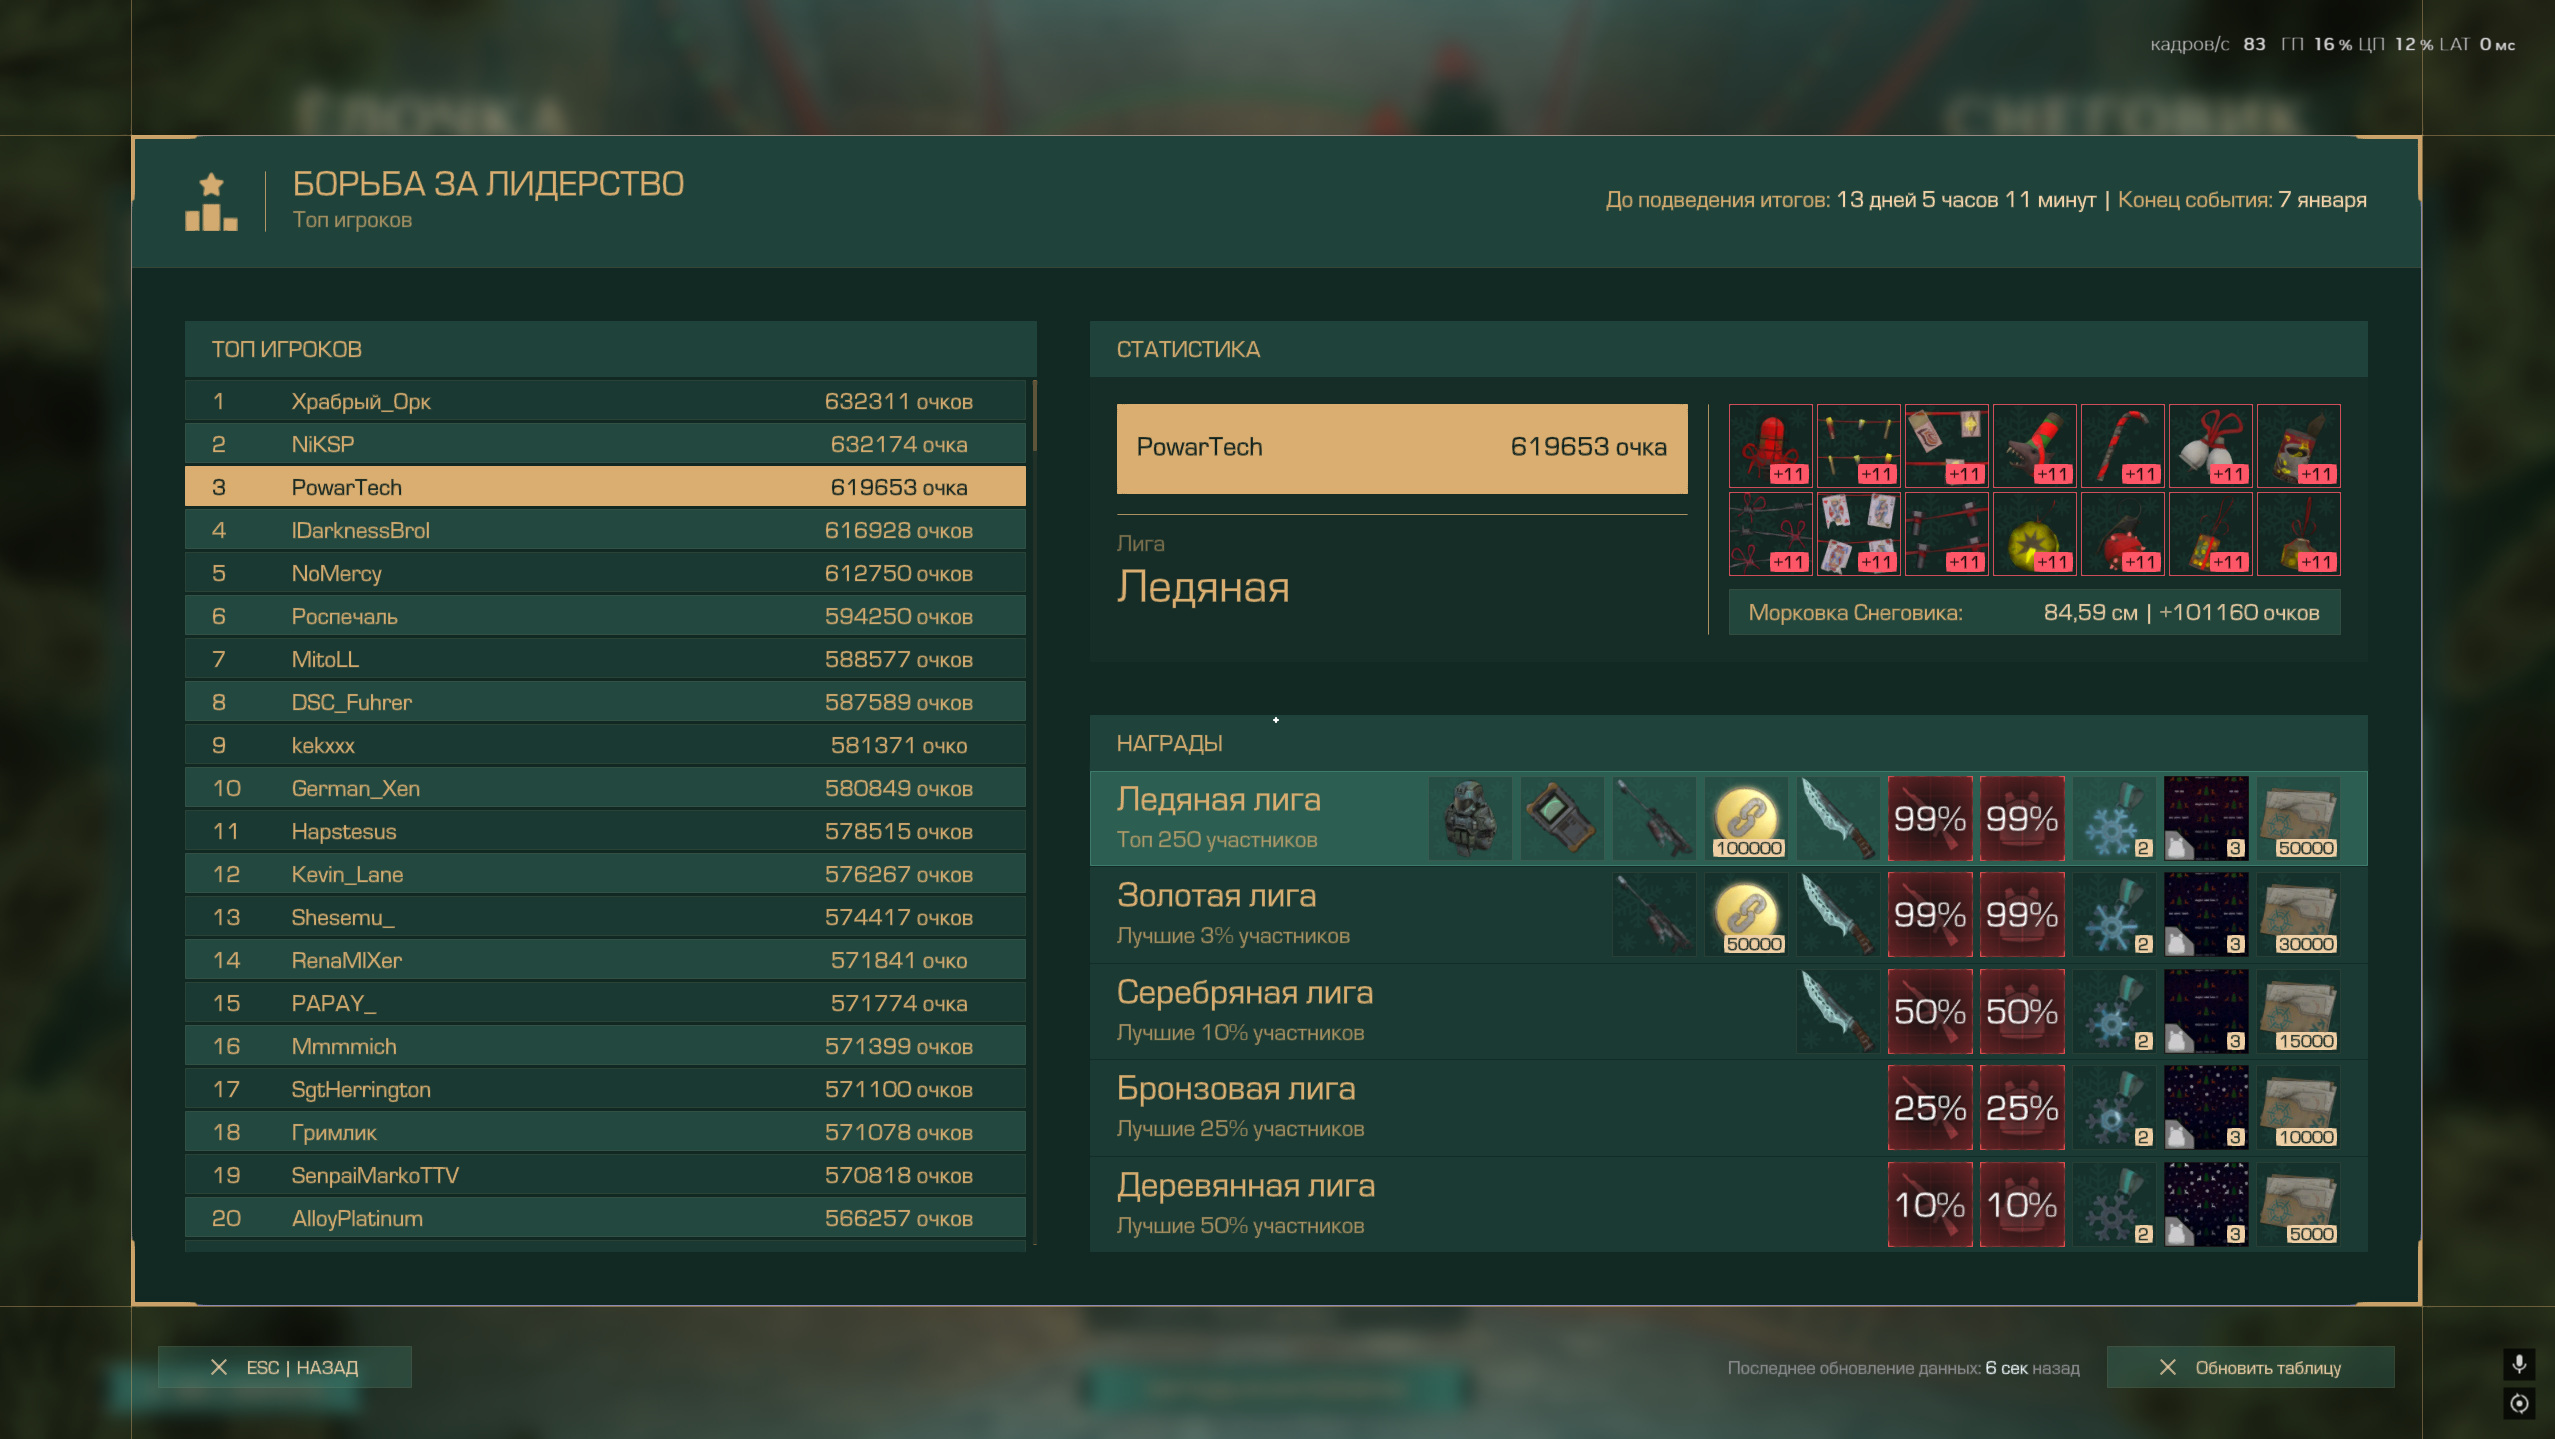
Task: Select player row MitoLL
Action: coord(605,659)
